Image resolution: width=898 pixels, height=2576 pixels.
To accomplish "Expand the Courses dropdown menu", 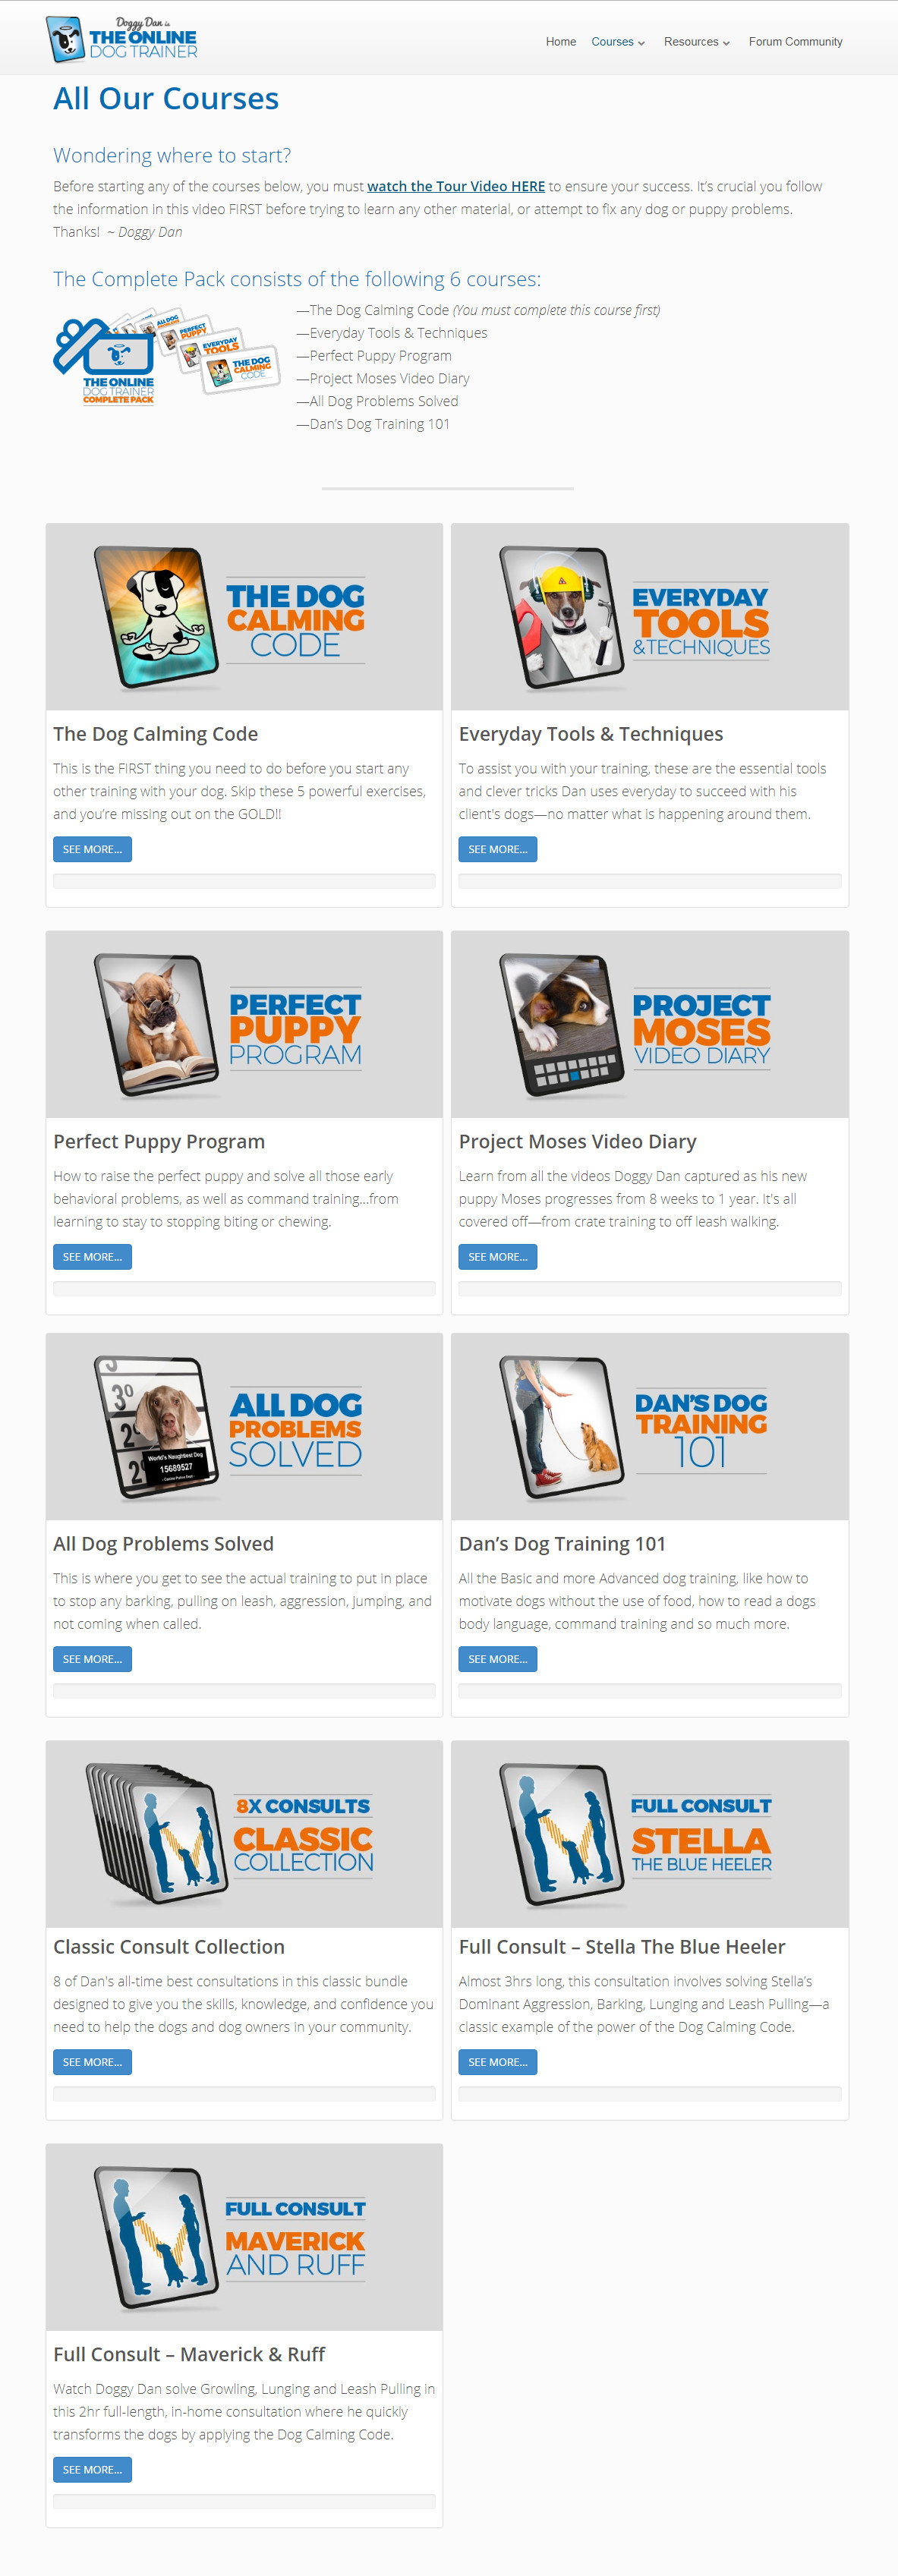I will click(x=618, y=42).
